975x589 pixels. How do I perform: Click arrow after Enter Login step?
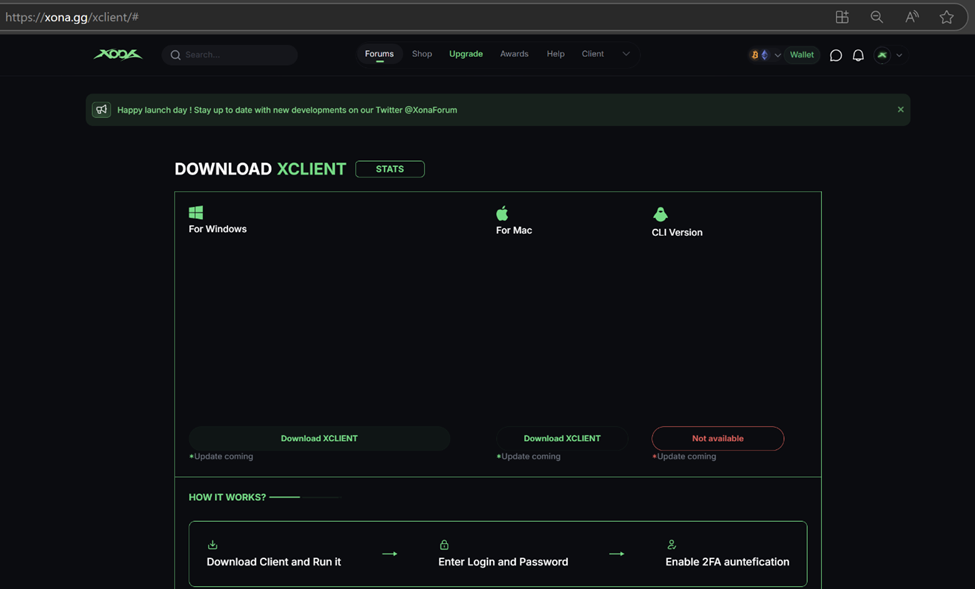(x=616, y=554)
